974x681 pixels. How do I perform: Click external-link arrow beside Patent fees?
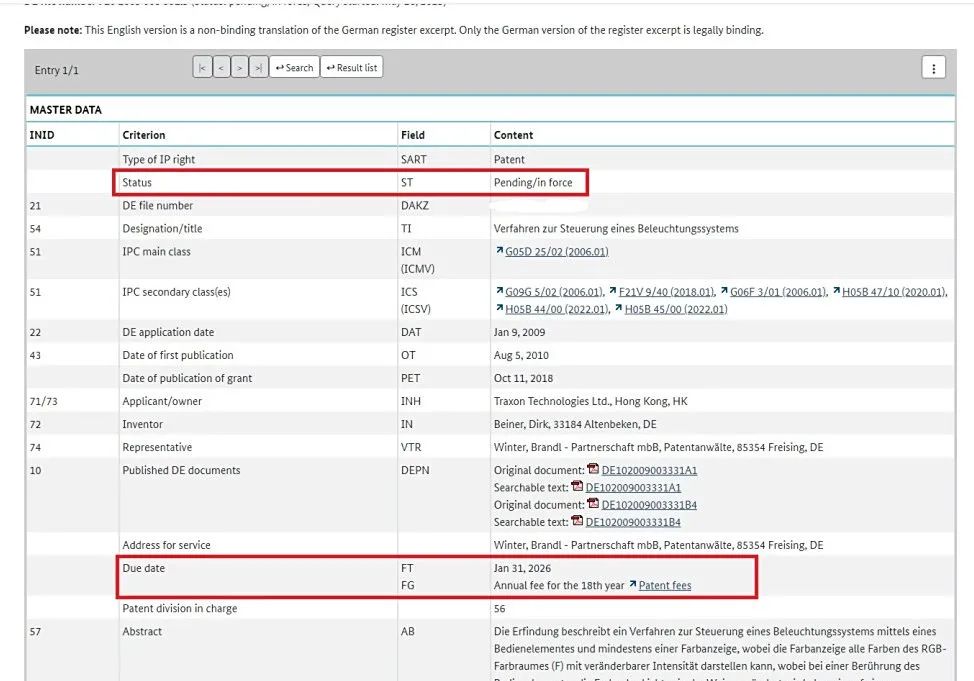(632, 585)
